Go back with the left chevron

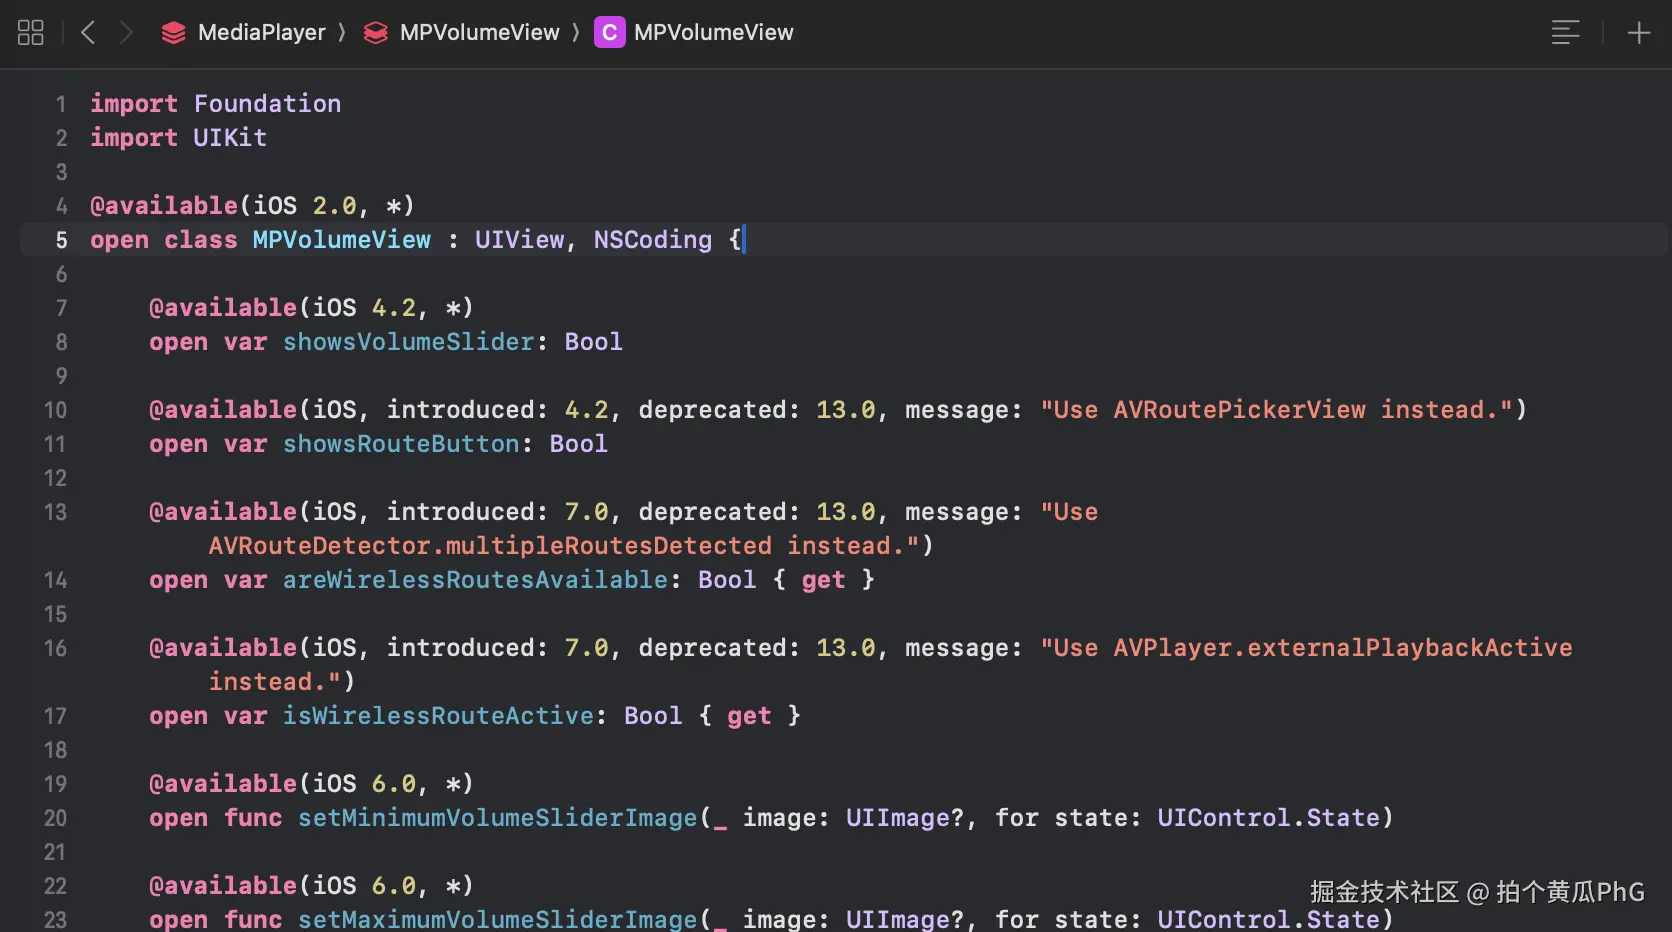tap(88, 33)
